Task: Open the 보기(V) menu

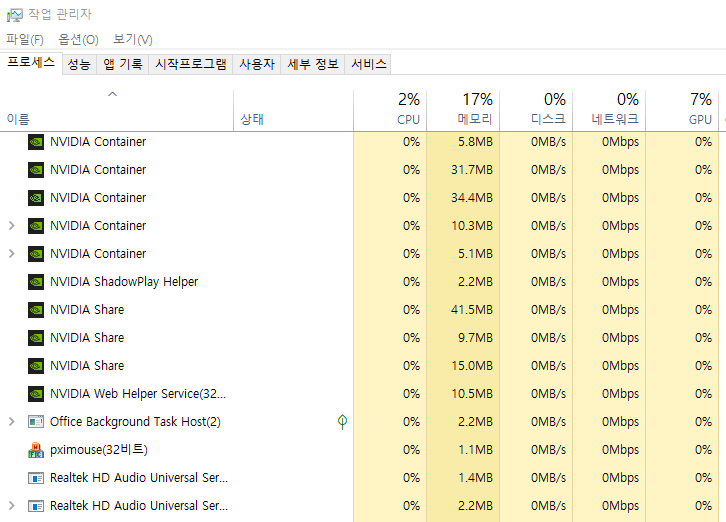Action: pos(133,39)
